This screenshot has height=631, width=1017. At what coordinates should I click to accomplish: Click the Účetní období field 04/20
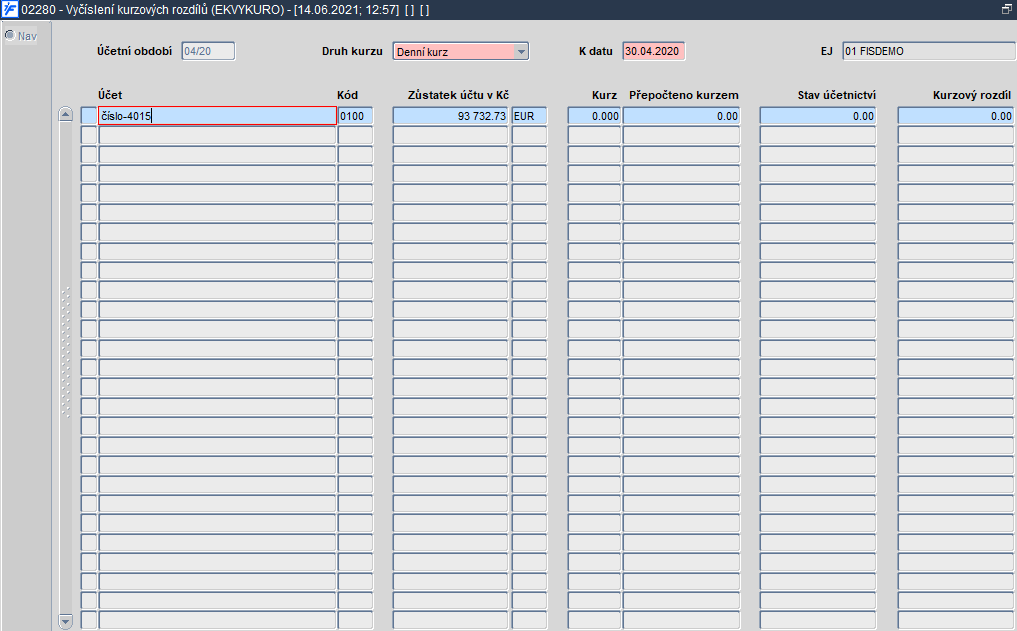[x=208, y=51]
